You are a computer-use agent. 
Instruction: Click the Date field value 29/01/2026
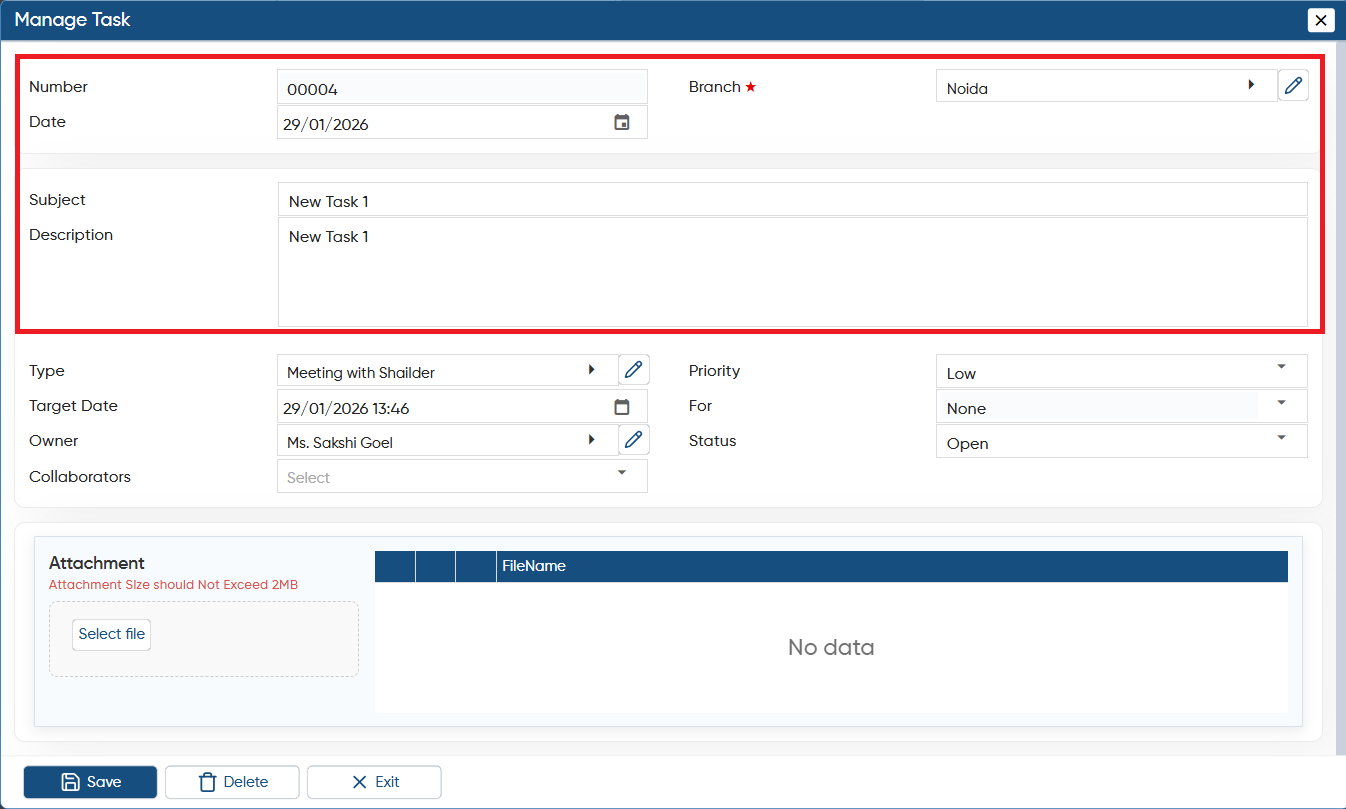click(x=326, y=125)
